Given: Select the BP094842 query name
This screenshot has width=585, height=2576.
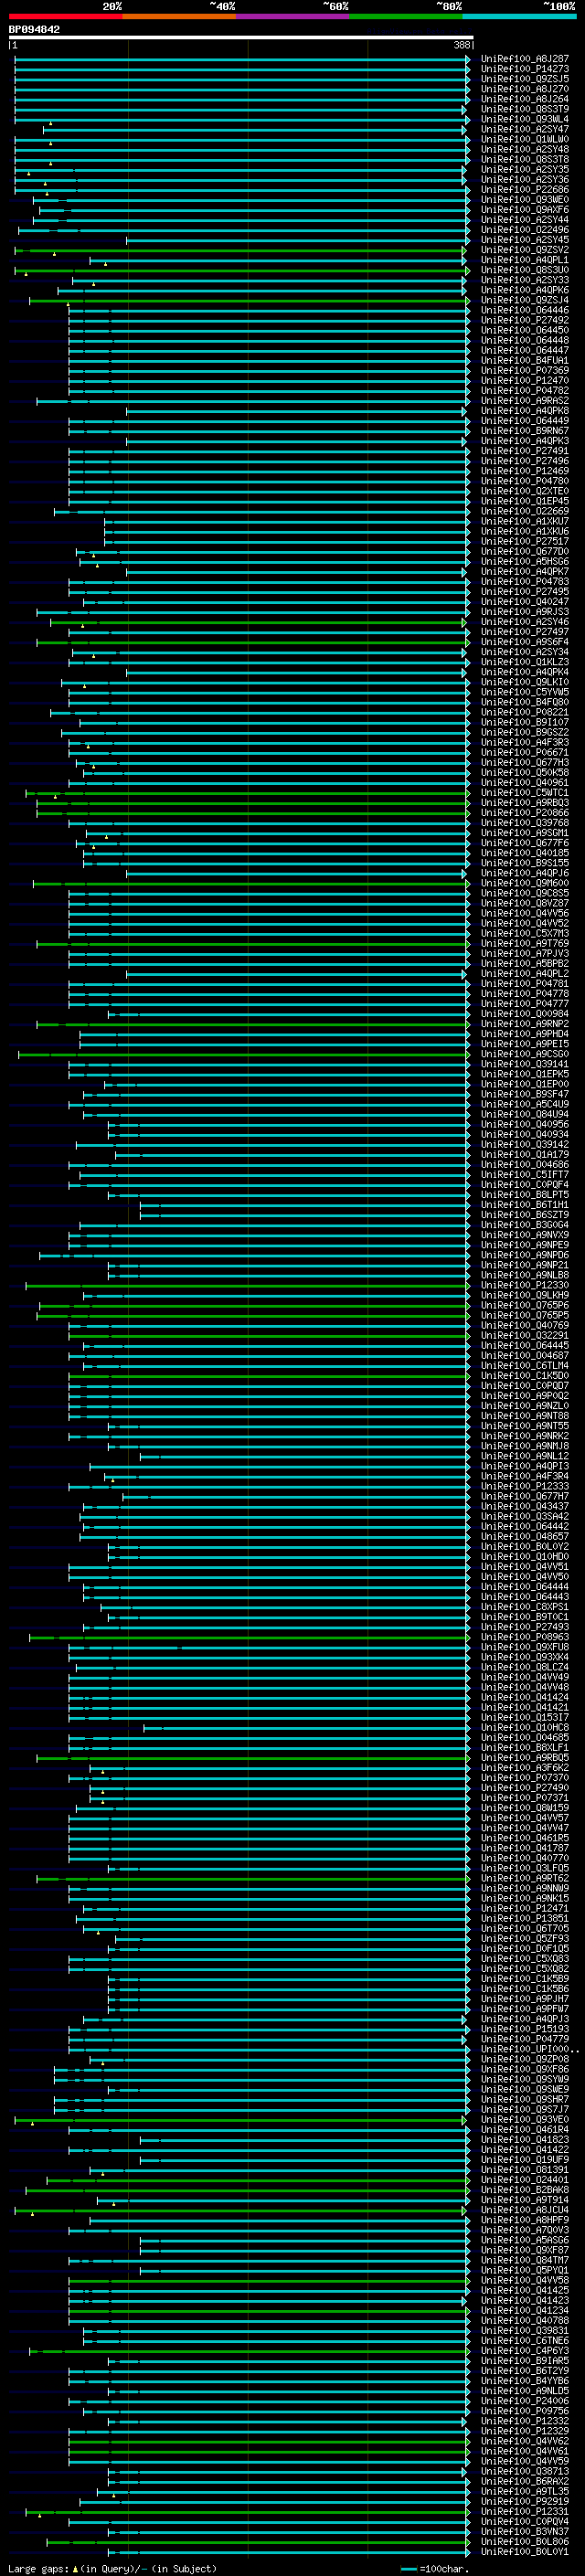Looking at the screenshot, I should (x=34, y=30).
